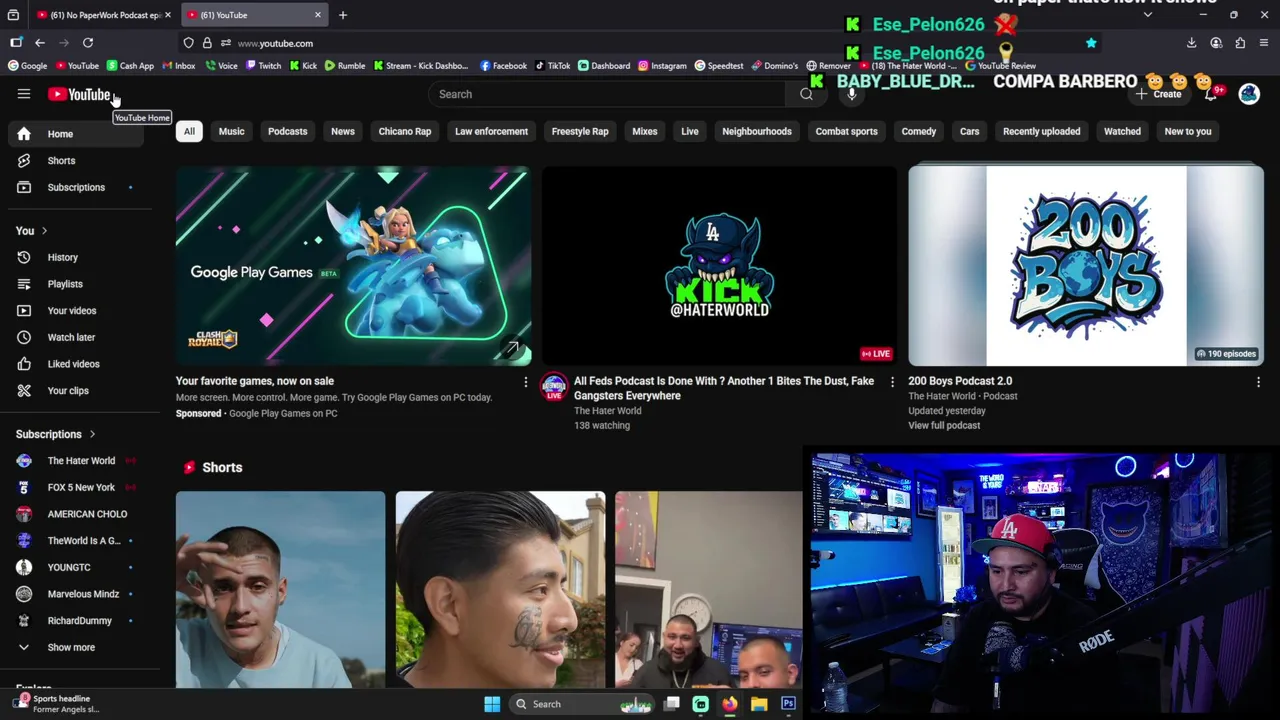1280x720 pixels.
Task: Select the Music filter chip
Action: coord(231,131)
